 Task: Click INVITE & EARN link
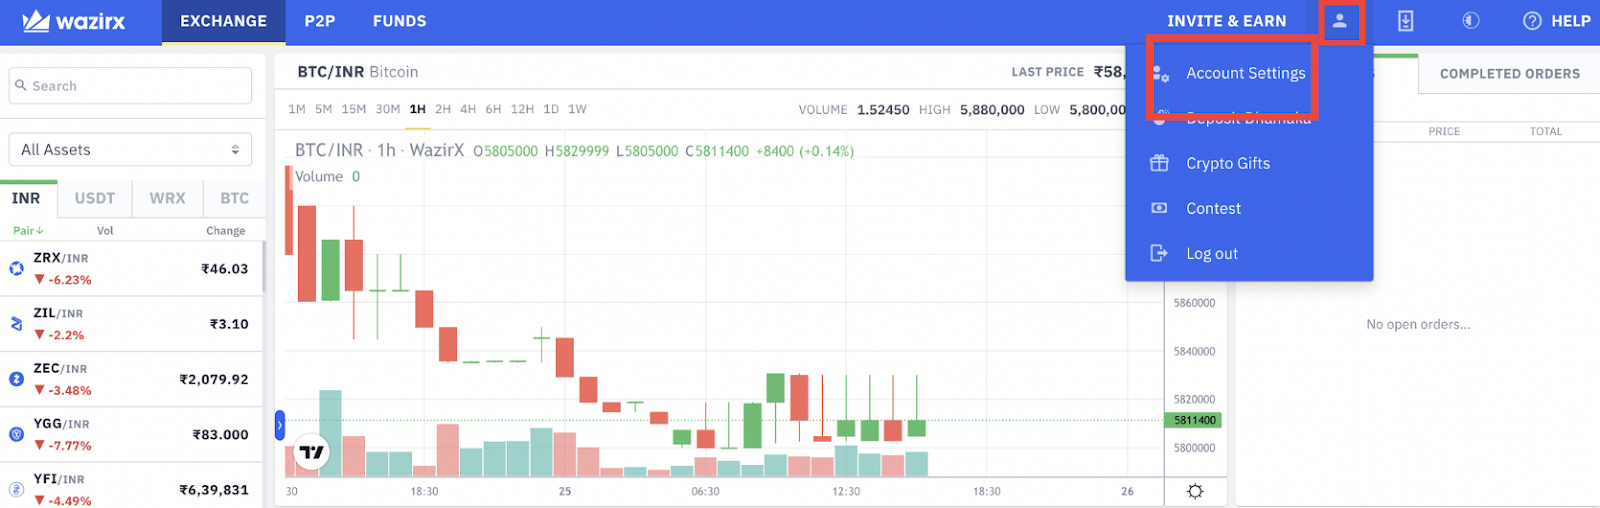click(x=1227, y=21)
